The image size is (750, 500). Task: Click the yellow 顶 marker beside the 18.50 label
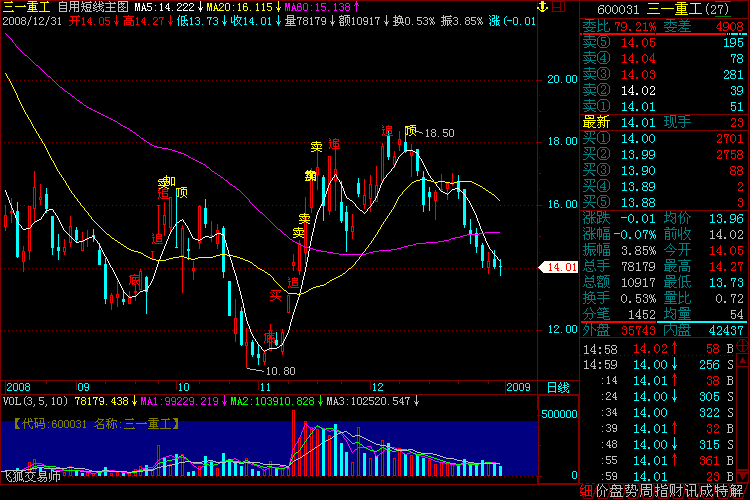[411, 130]
